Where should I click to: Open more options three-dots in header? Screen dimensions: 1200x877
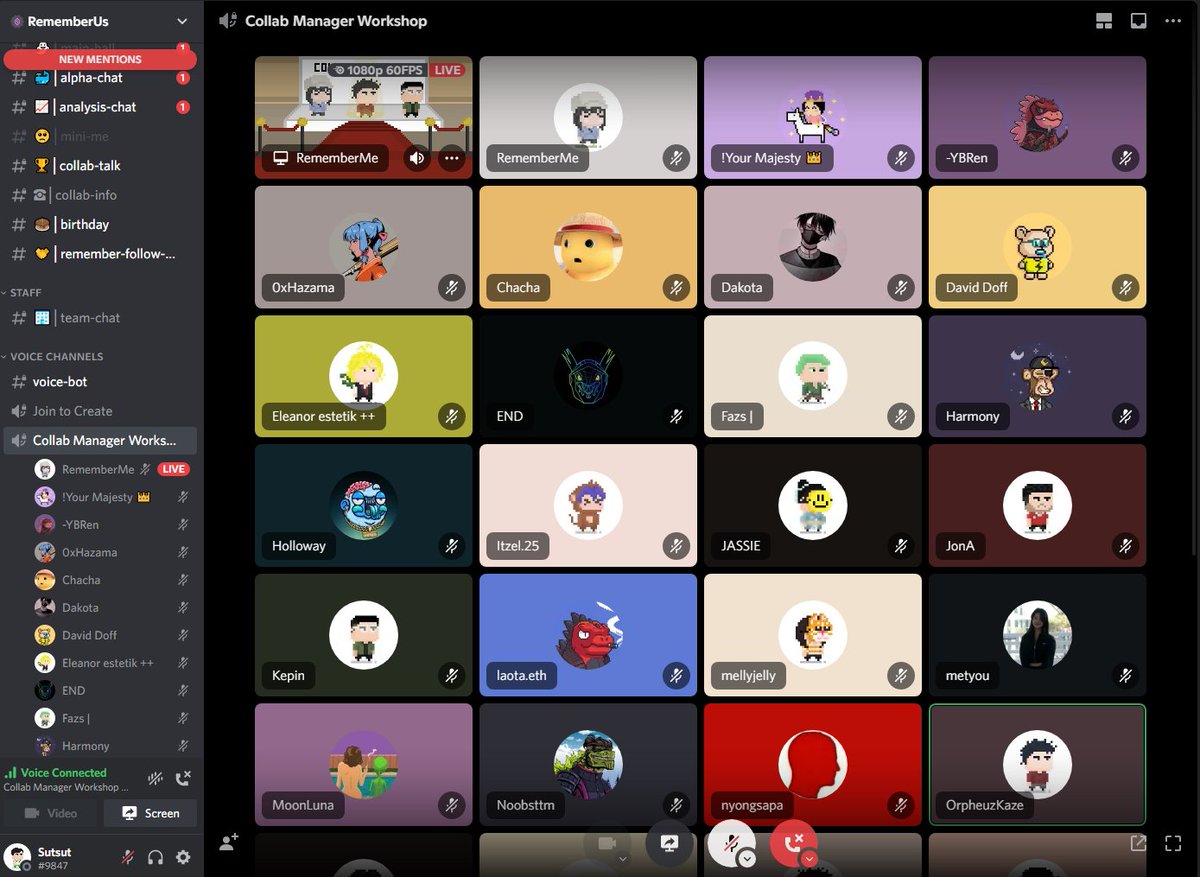pyautogui.click(x=1173, y=21)
